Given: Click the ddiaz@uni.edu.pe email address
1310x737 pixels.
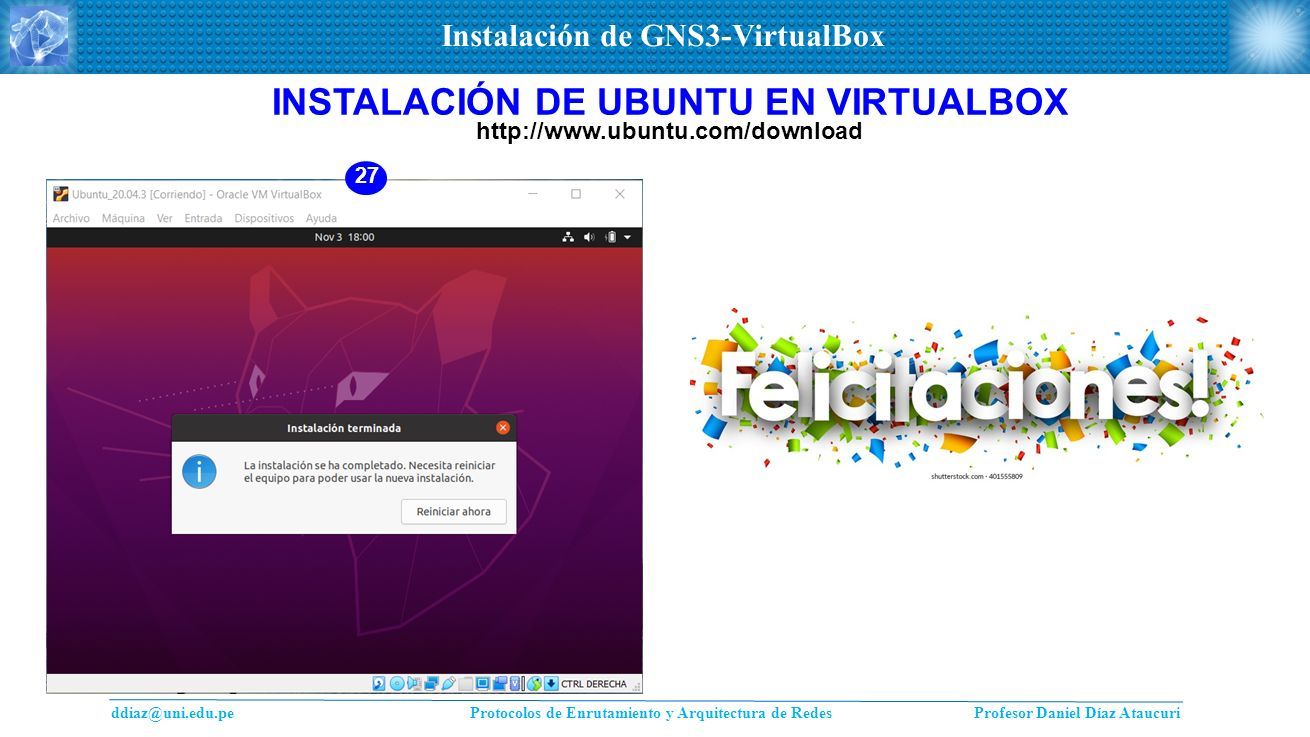Looking at the screenshot, I should (x=172, y=713).
